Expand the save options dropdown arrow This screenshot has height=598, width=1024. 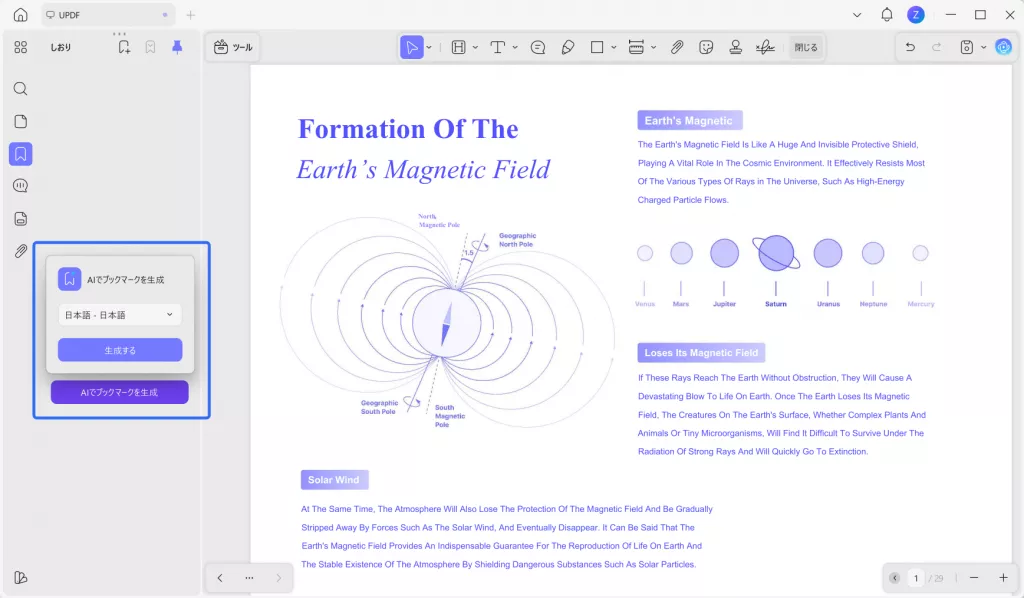(x=984, y=47)
